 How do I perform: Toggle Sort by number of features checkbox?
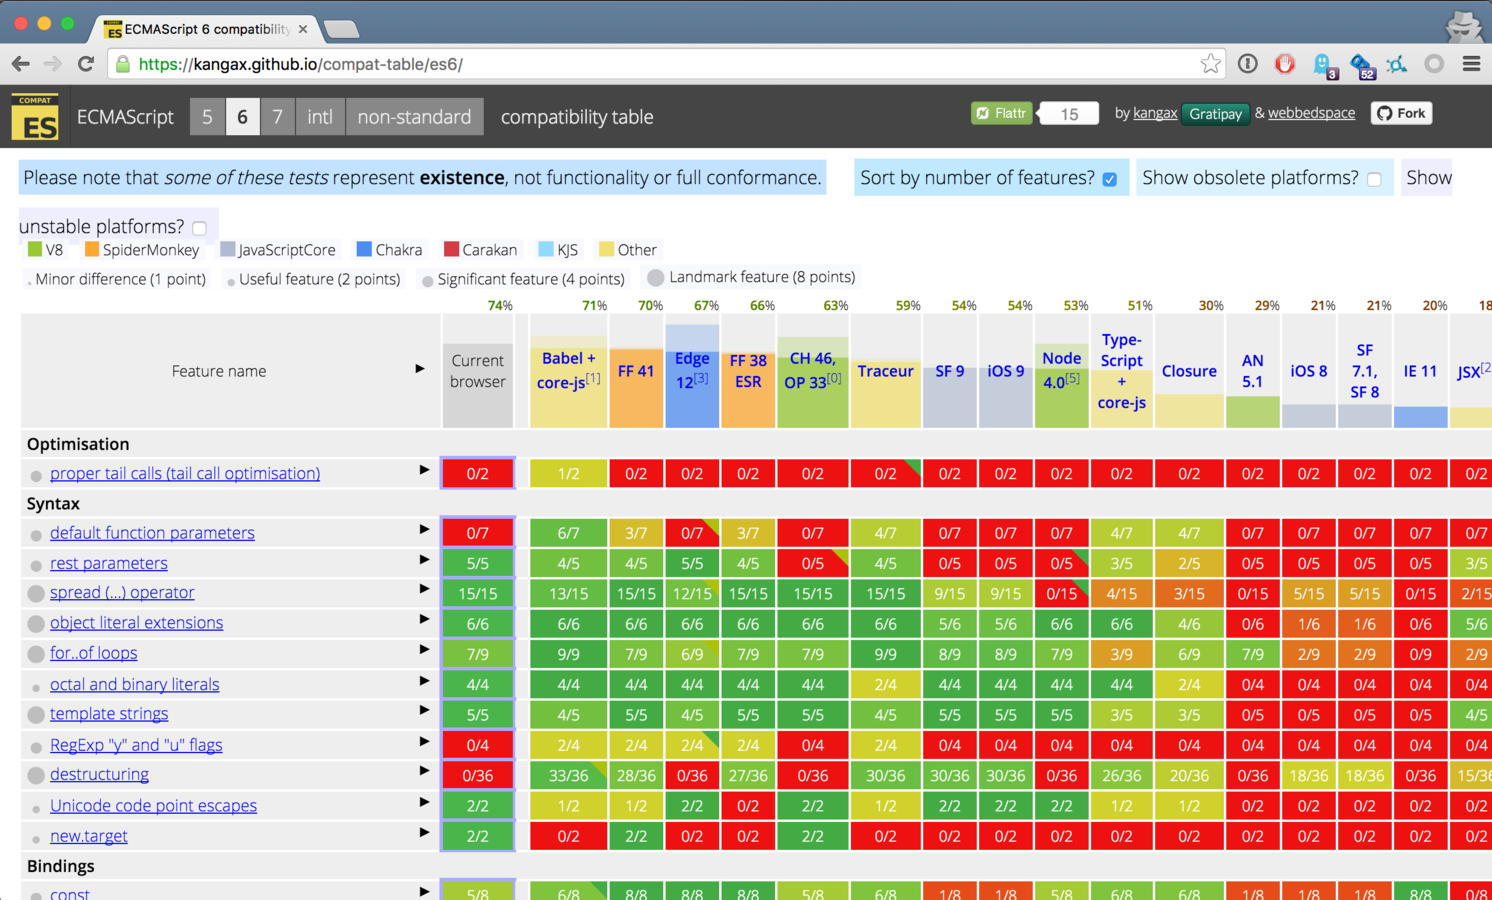[x=1110, y=179]
